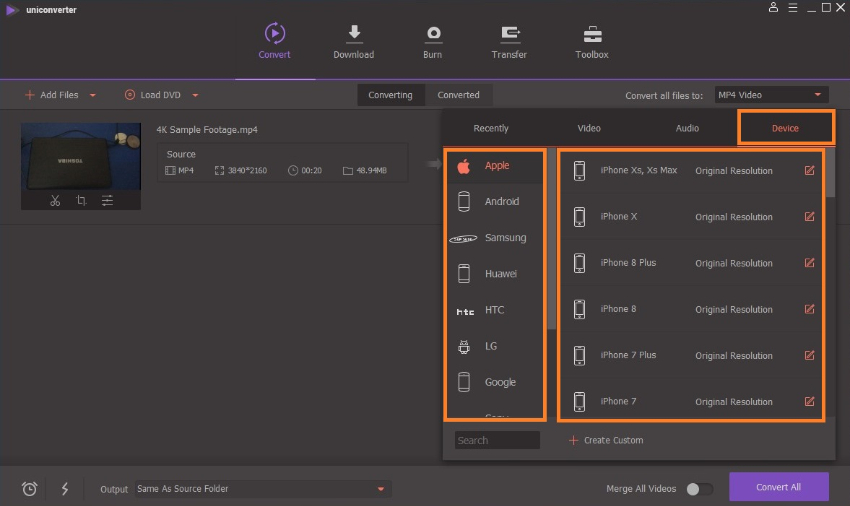Select the Apple device category
This screenshot has width=850, height=506.
494,166
